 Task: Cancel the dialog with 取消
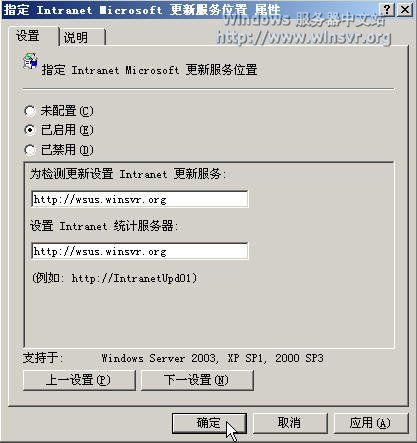[290, 423]
